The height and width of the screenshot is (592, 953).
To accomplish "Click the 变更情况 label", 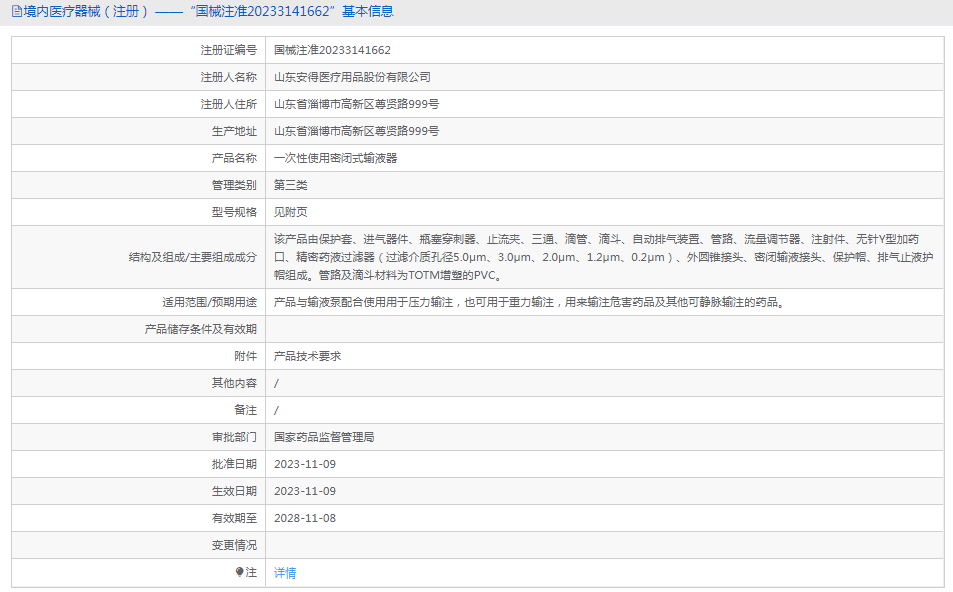I will (x=234, y=545).
